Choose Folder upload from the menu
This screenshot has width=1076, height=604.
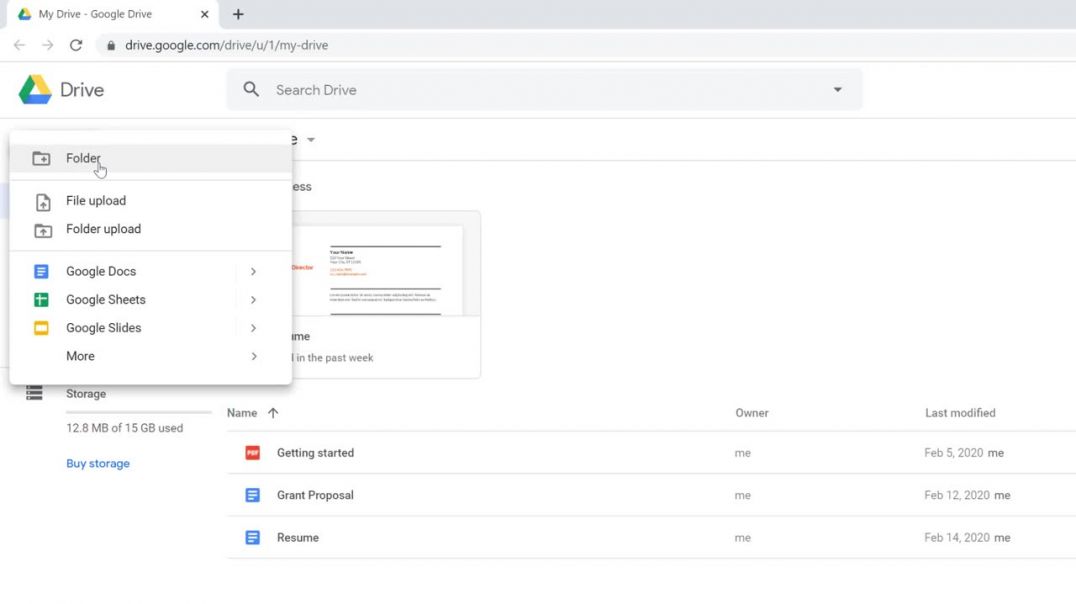coord(150,229)
